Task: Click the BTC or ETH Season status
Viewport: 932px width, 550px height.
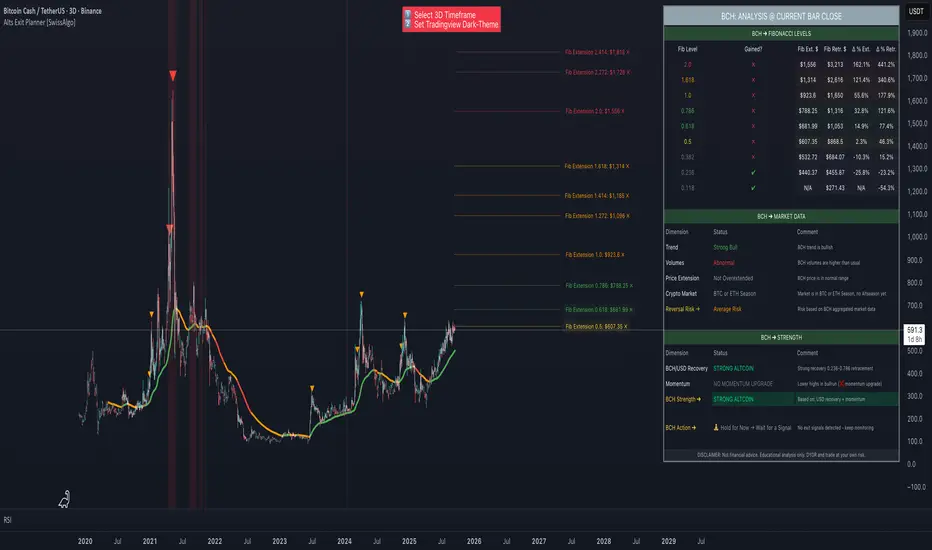Action: (735, 294)
